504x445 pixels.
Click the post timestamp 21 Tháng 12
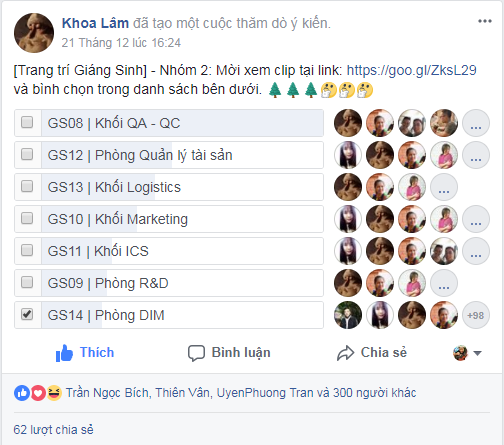[121, 43]
